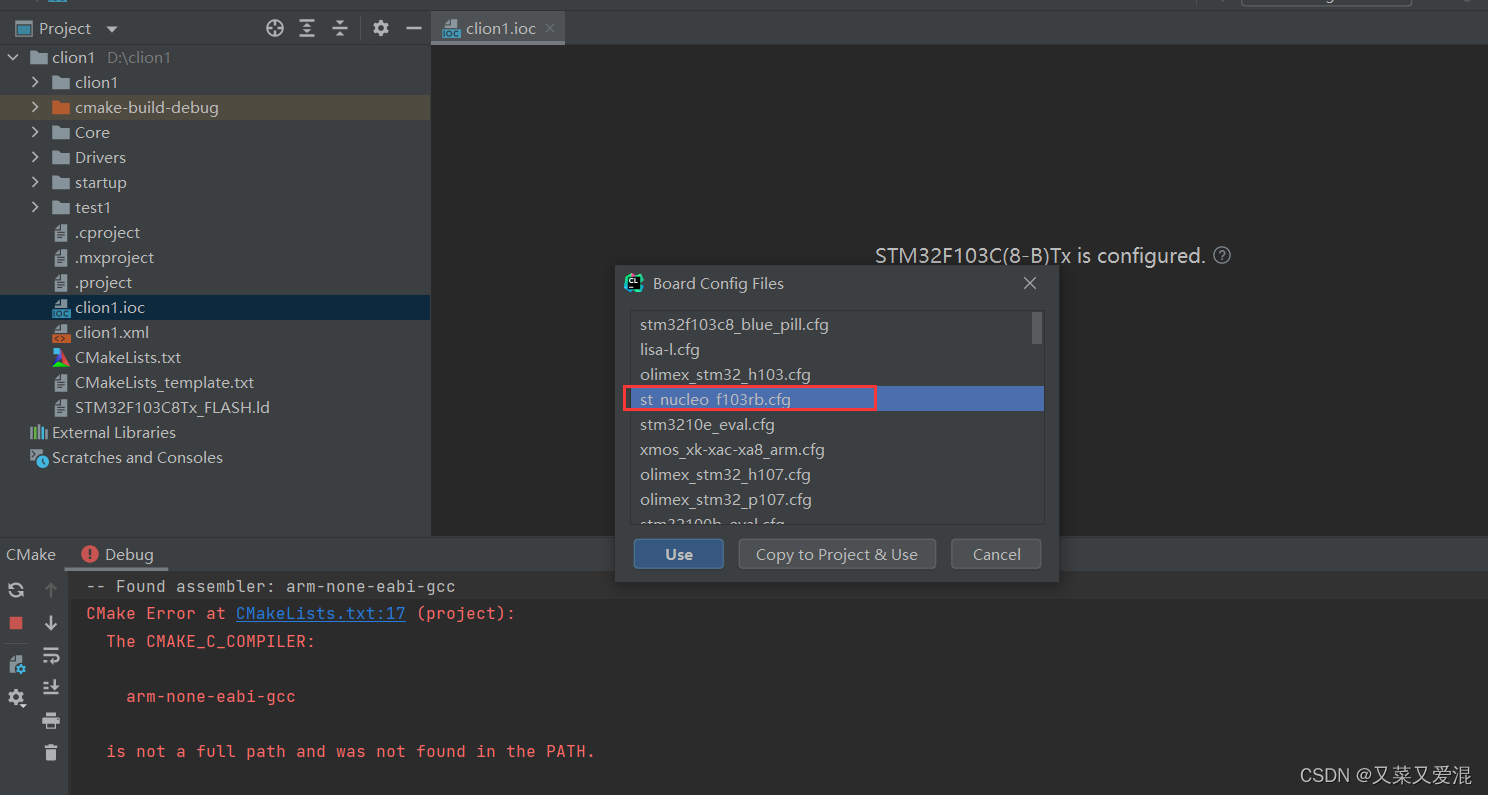Click scroll to end icon in CMake output
Image resolution: width=1488 pixels, height=795 pixels.
(x=51, y=688)
